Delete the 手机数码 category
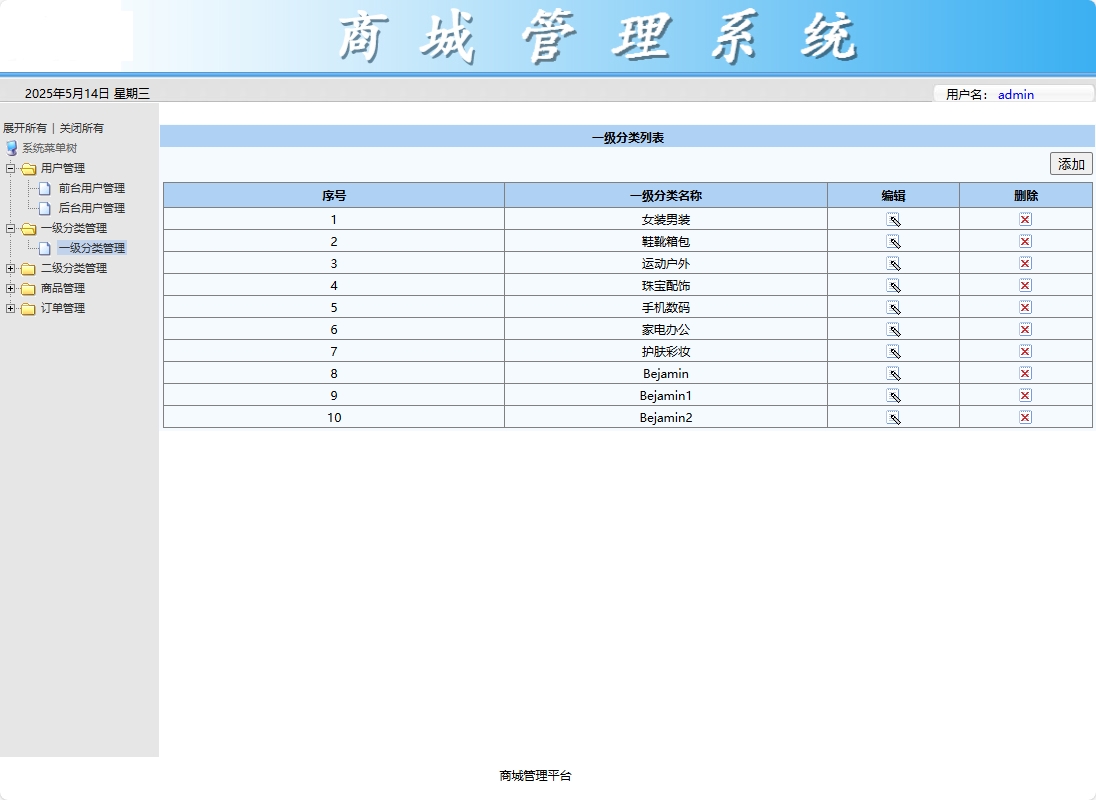The height and width of the screenshot is (800, 1096). [1024, 307]
